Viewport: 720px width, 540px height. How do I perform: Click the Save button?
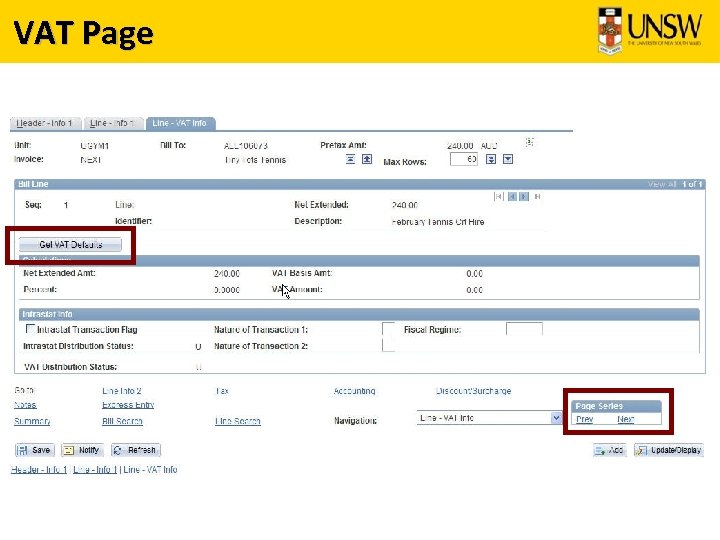pos(35,450)
